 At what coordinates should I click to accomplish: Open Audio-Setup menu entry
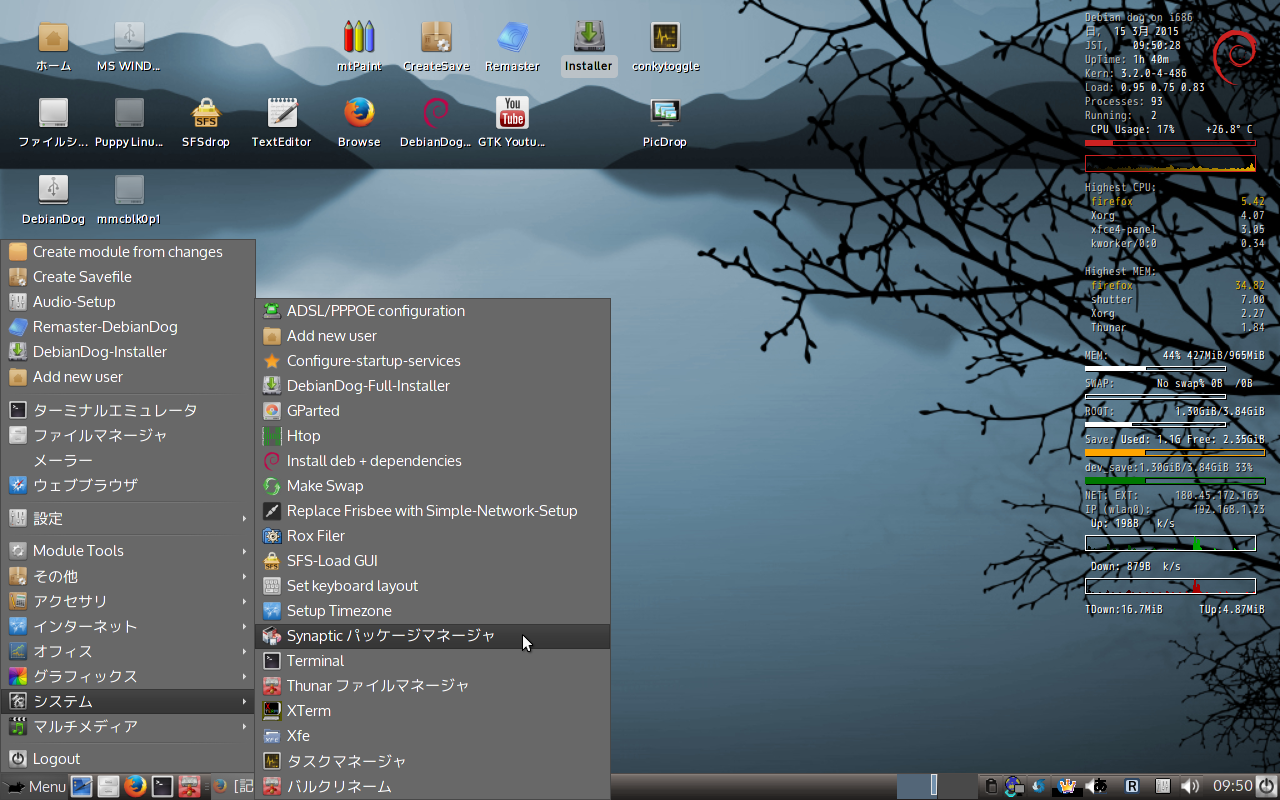point(128,302)
